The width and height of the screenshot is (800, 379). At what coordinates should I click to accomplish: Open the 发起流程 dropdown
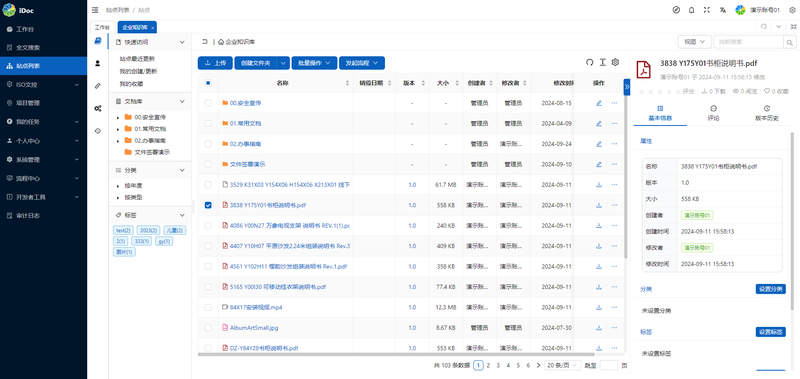pyautogui.click(x=362, y=63)
